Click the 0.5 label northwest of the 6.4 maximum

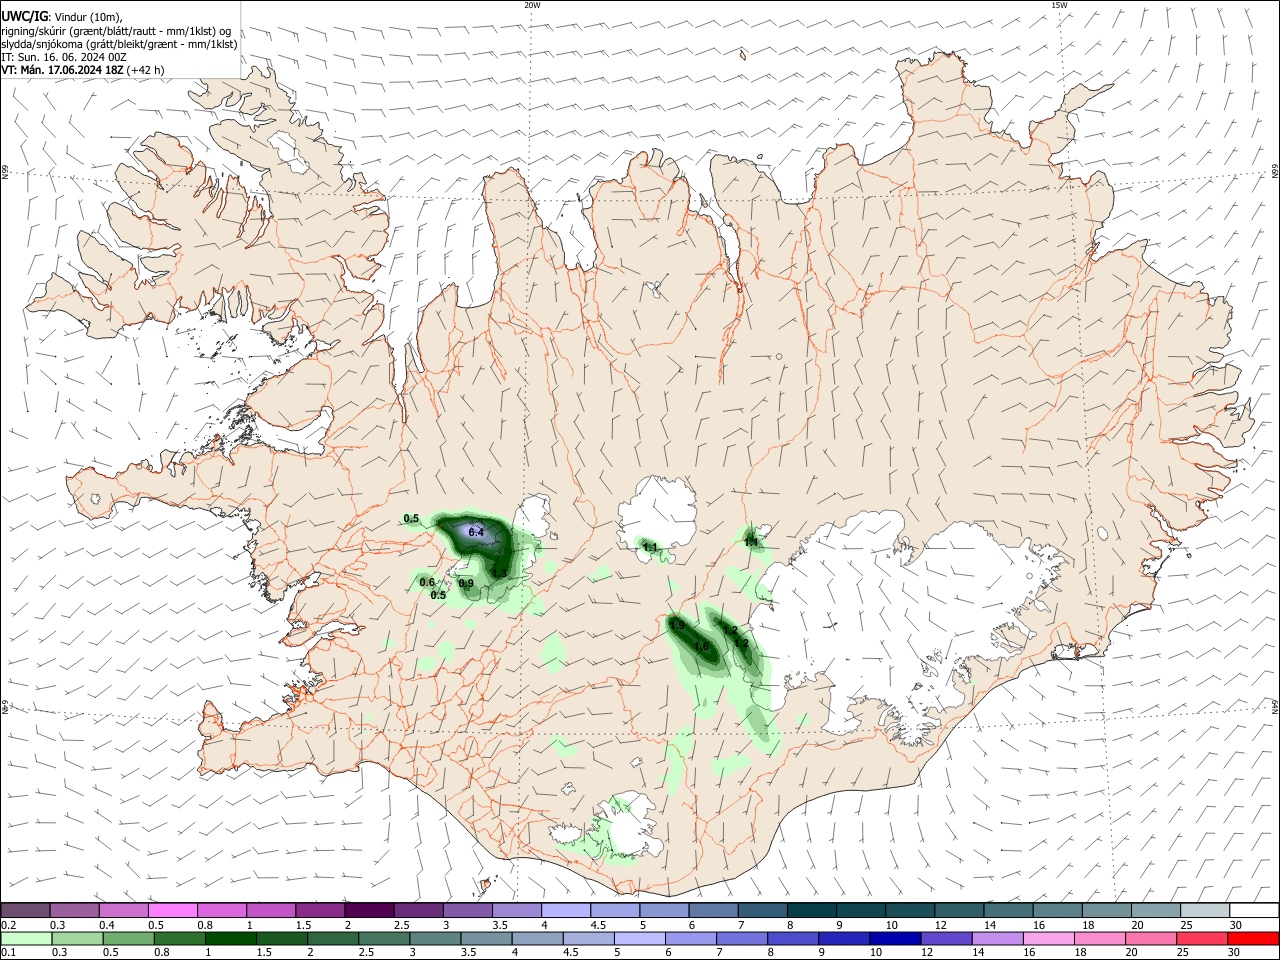pyautogui.click(x=411, y=518)
